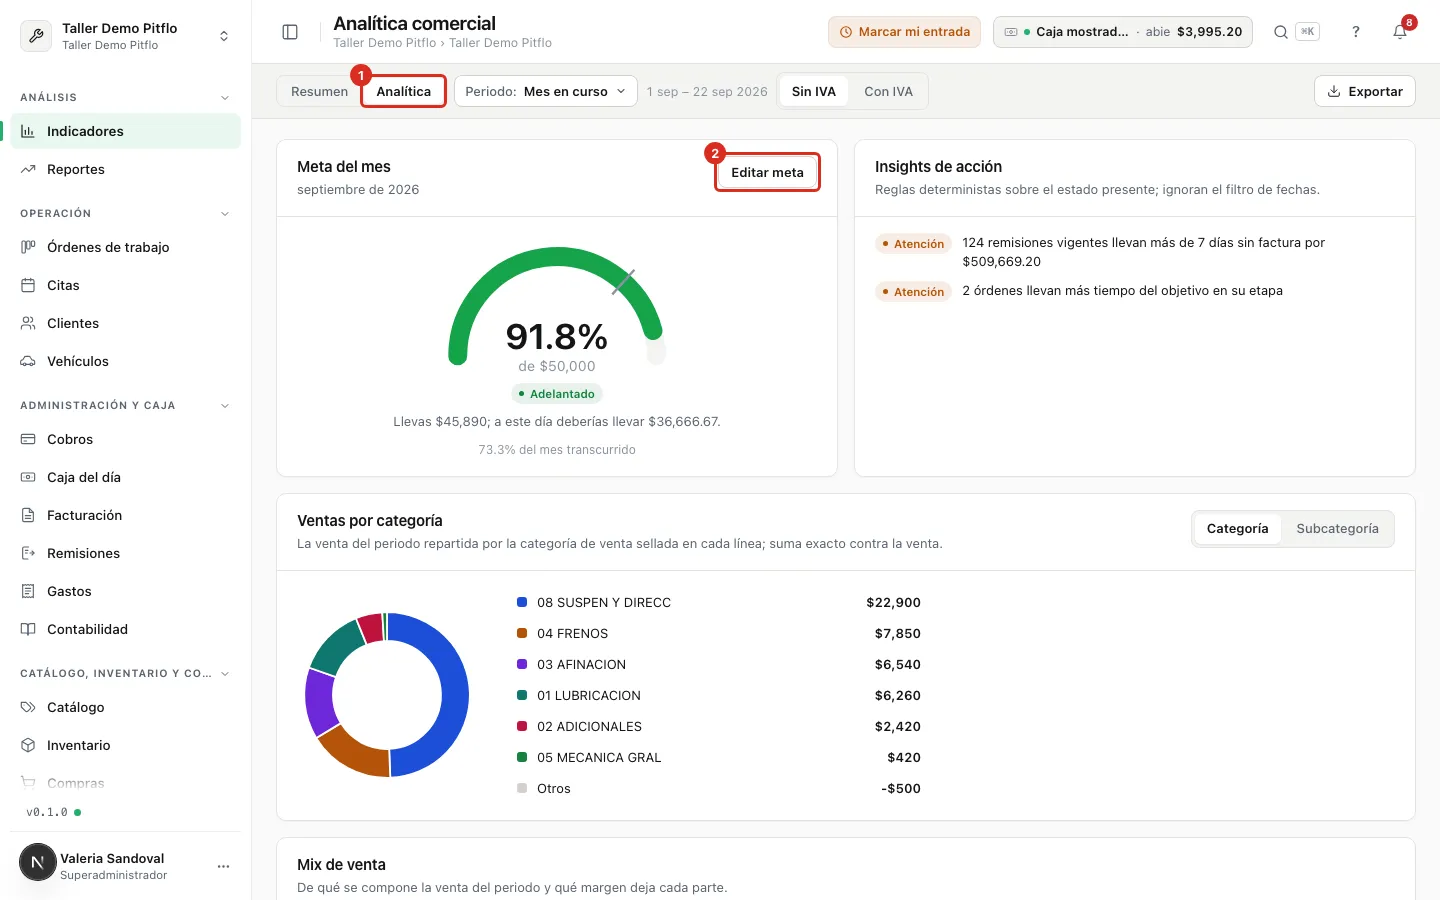This screenshot has height=900, width=1440.
Task: Click the Cobros credit card icon
Action: pyautogui.click(x=28, y=439)
